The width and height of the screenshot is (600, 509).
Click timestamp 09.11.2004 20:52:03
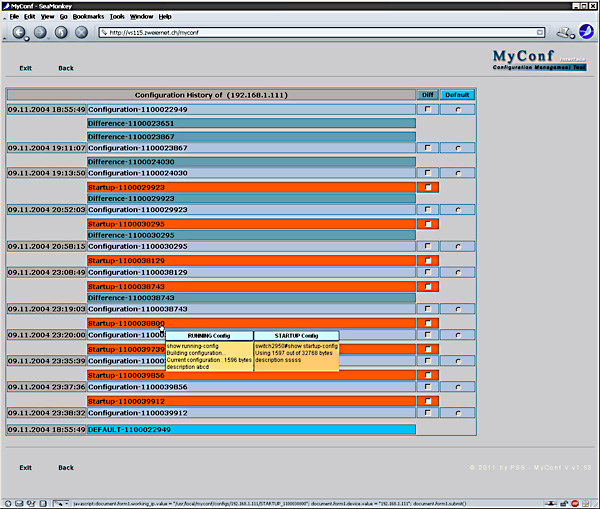click(46, 210)
